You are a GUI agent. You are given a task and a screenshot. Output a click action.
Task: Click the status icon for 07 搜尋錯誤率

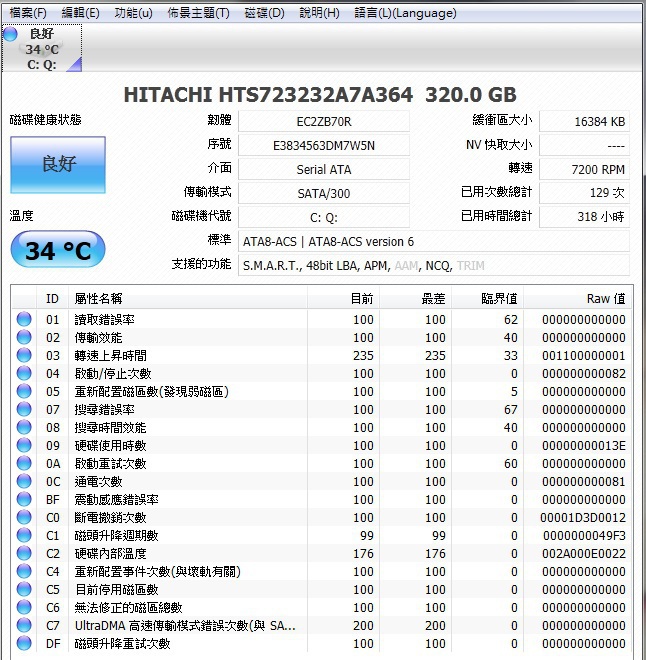(x=24, y=409)
